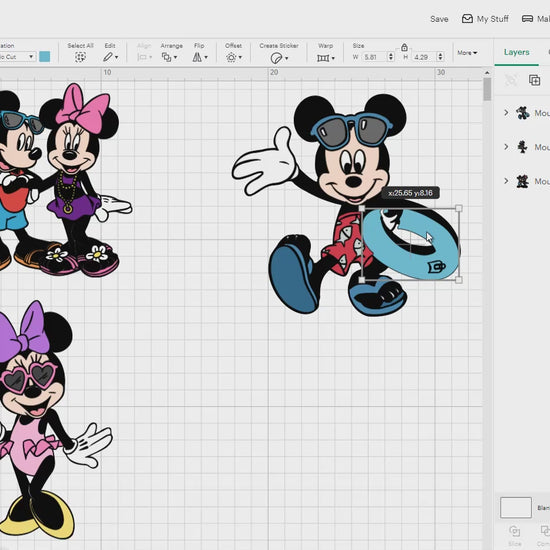
Task: Click the height stepper arrows
Action: pyautogui.click(x=440, y=57)
